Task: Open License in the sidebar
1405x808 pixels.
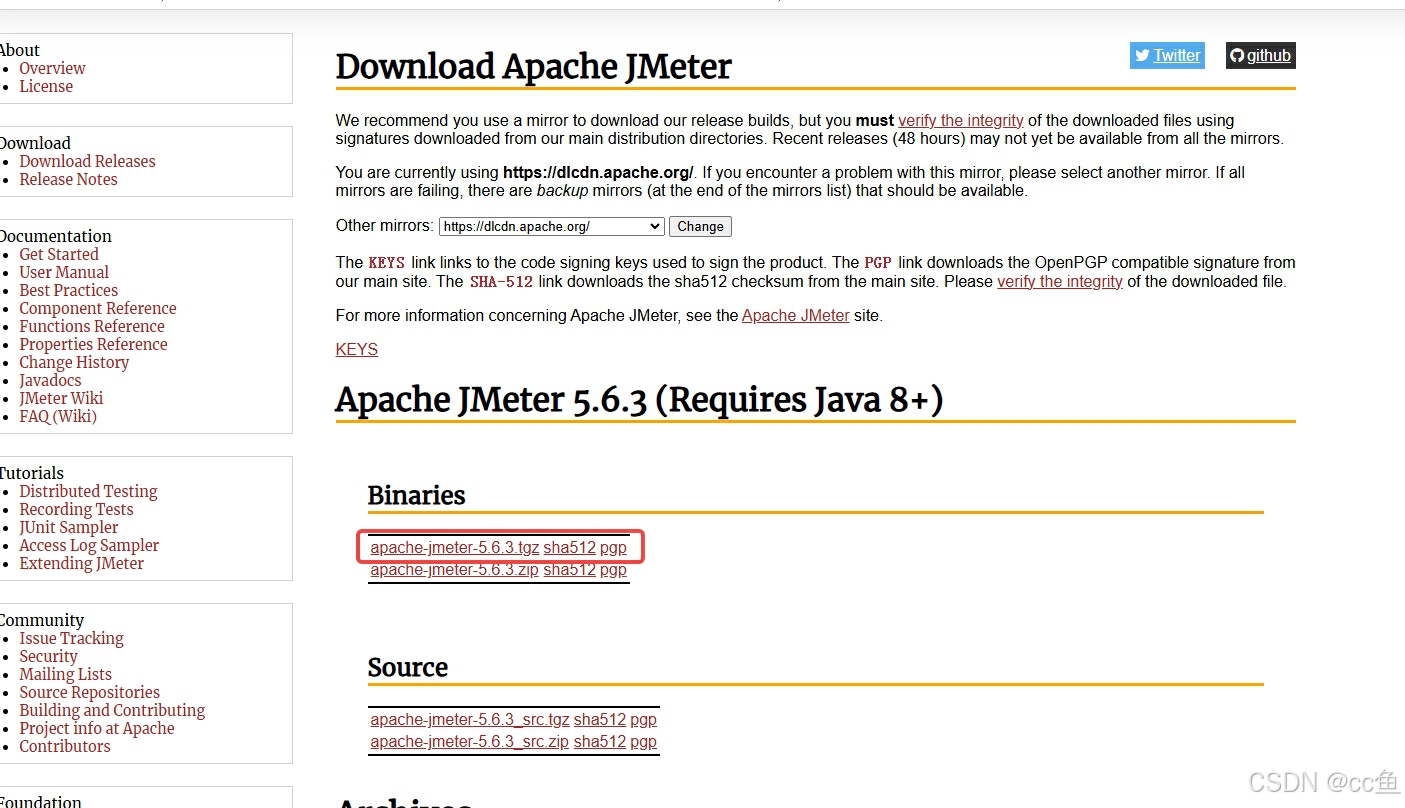Action: [46, 87]
